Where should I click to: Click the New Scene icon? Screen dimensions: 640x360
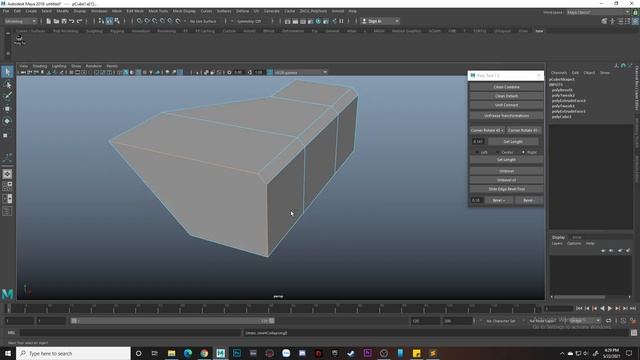pos(49,21)
